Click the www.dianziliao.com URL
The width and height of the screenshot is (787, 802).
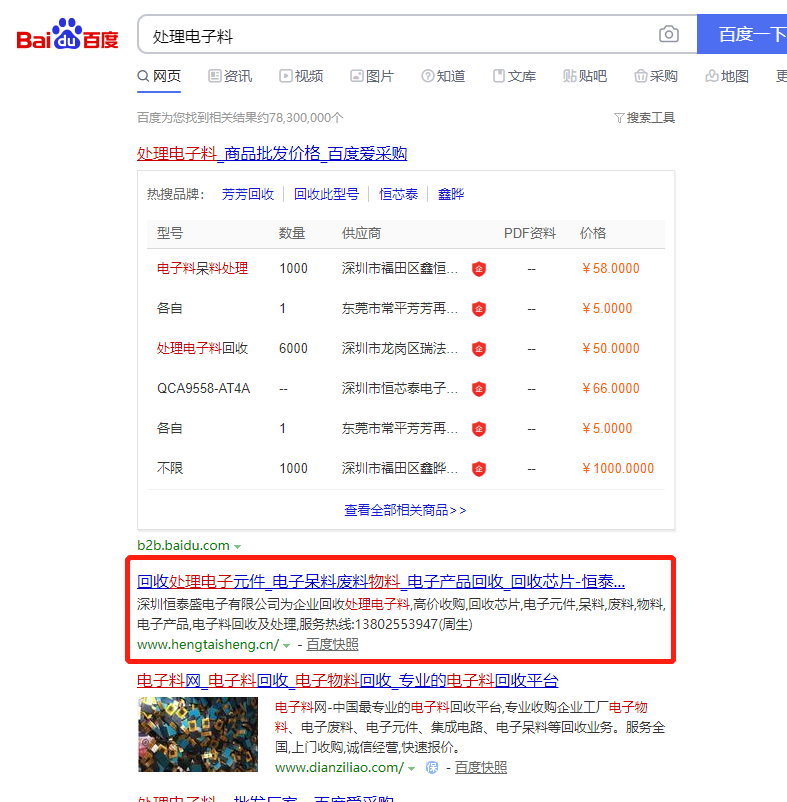click(340, 767)
